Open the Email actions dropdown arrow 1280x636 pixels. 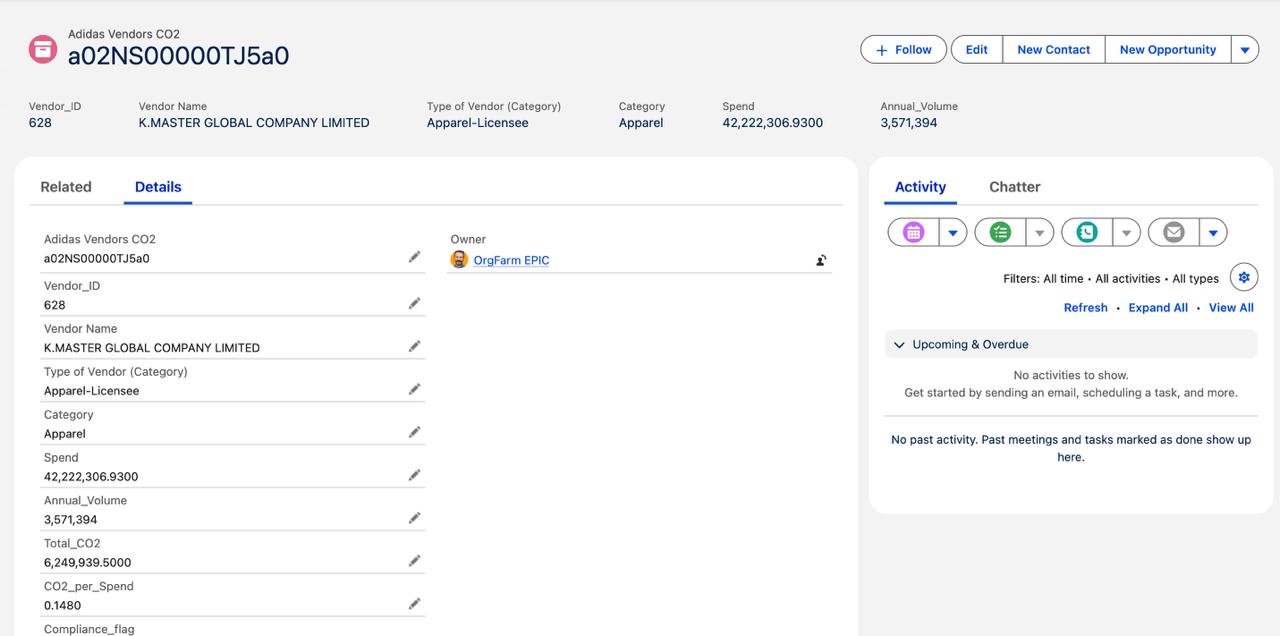click(1213, 233)
